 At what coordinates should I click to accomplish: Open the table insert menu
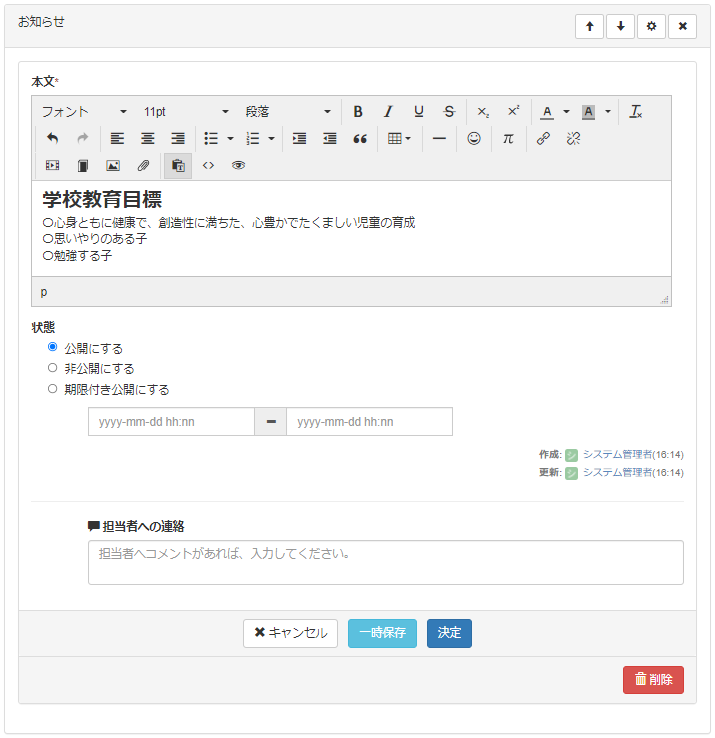coord(399,139)
